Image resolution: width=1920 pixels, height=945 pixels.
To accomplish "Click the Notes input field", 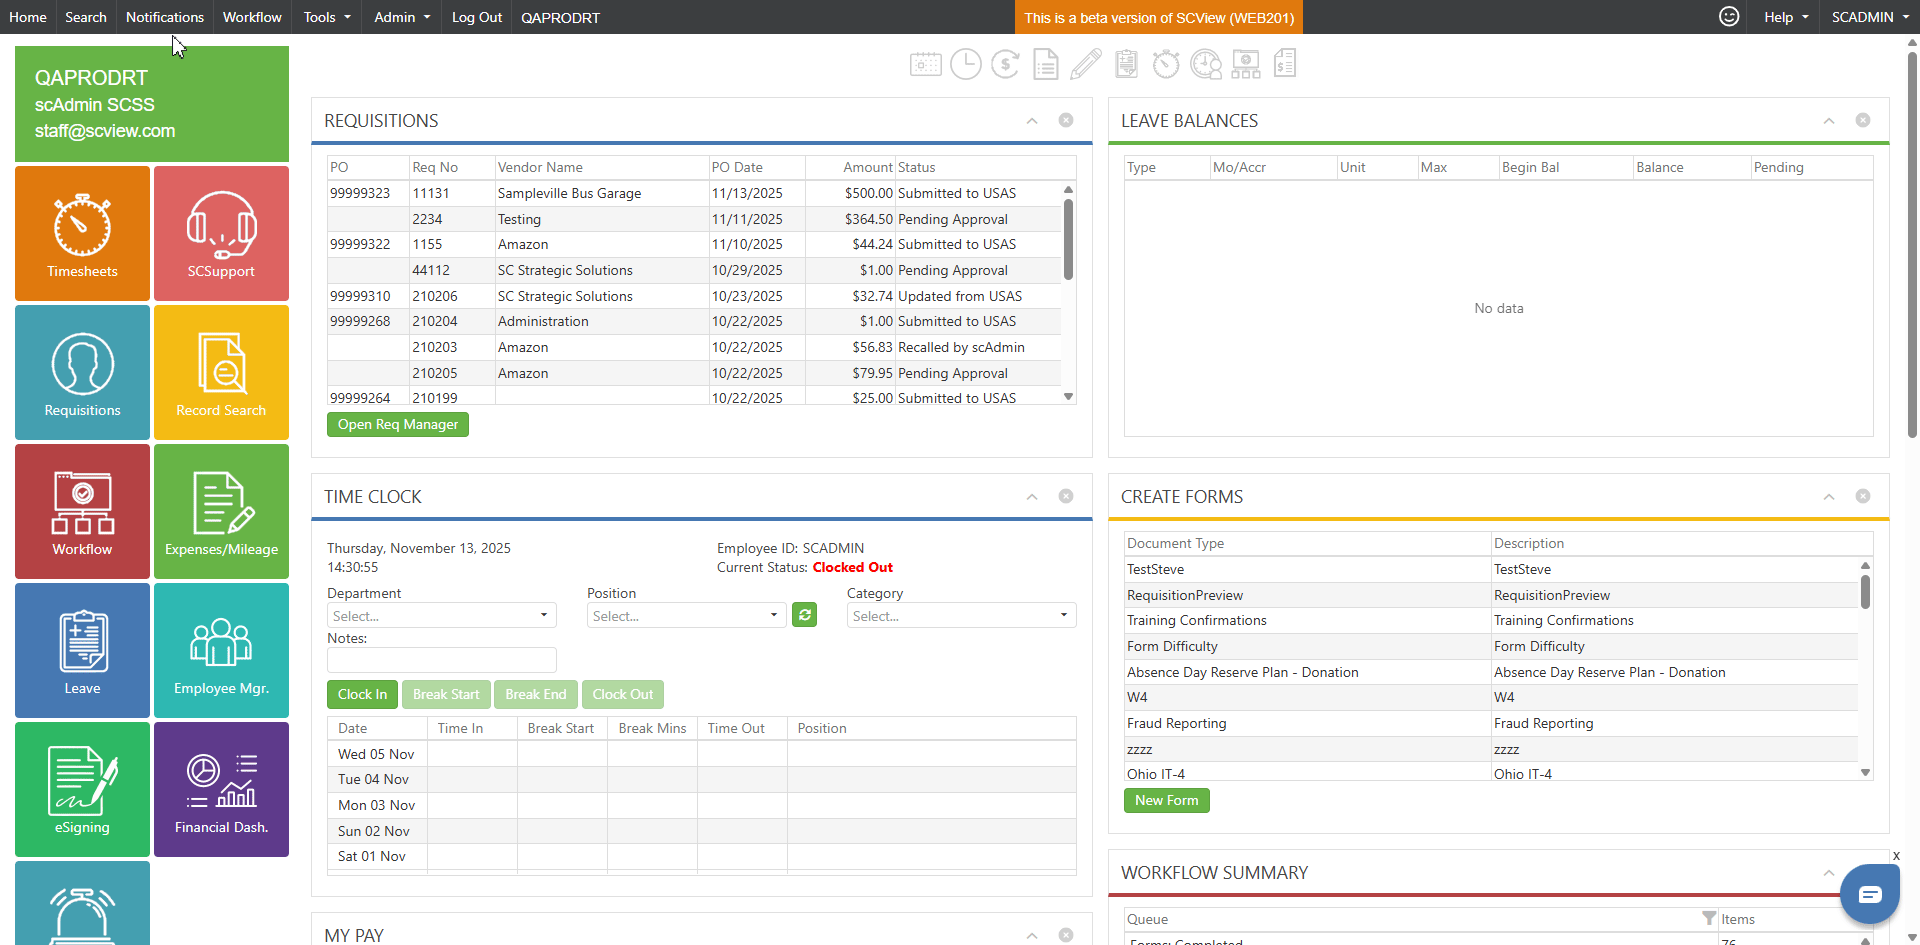I will [x=442, y=660].
